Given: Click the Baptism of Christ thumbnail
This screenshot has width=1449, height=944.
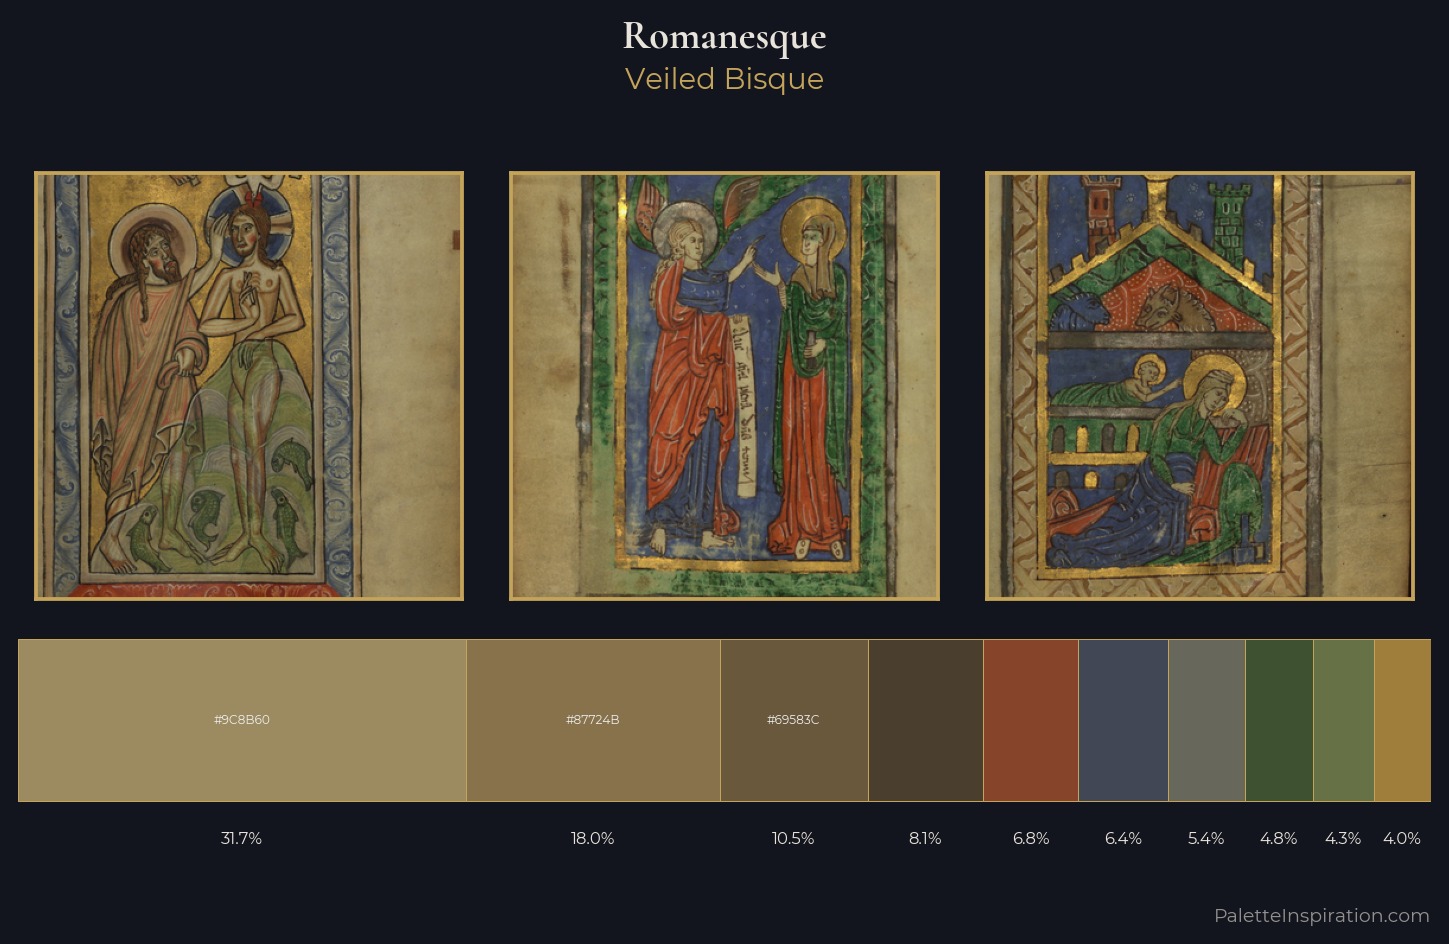Looking at the screenshot, I should coord(249,386).
